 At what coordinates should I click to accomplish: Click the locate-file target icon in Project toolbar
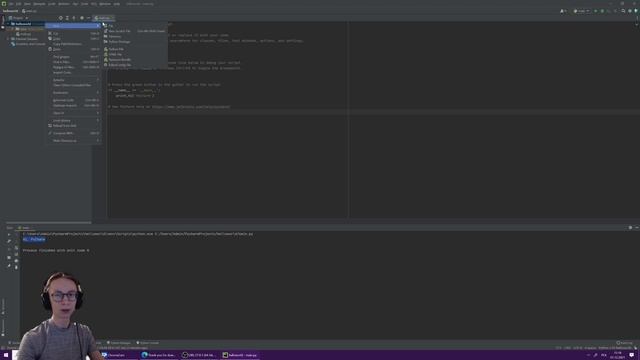[x=61, y=18]
